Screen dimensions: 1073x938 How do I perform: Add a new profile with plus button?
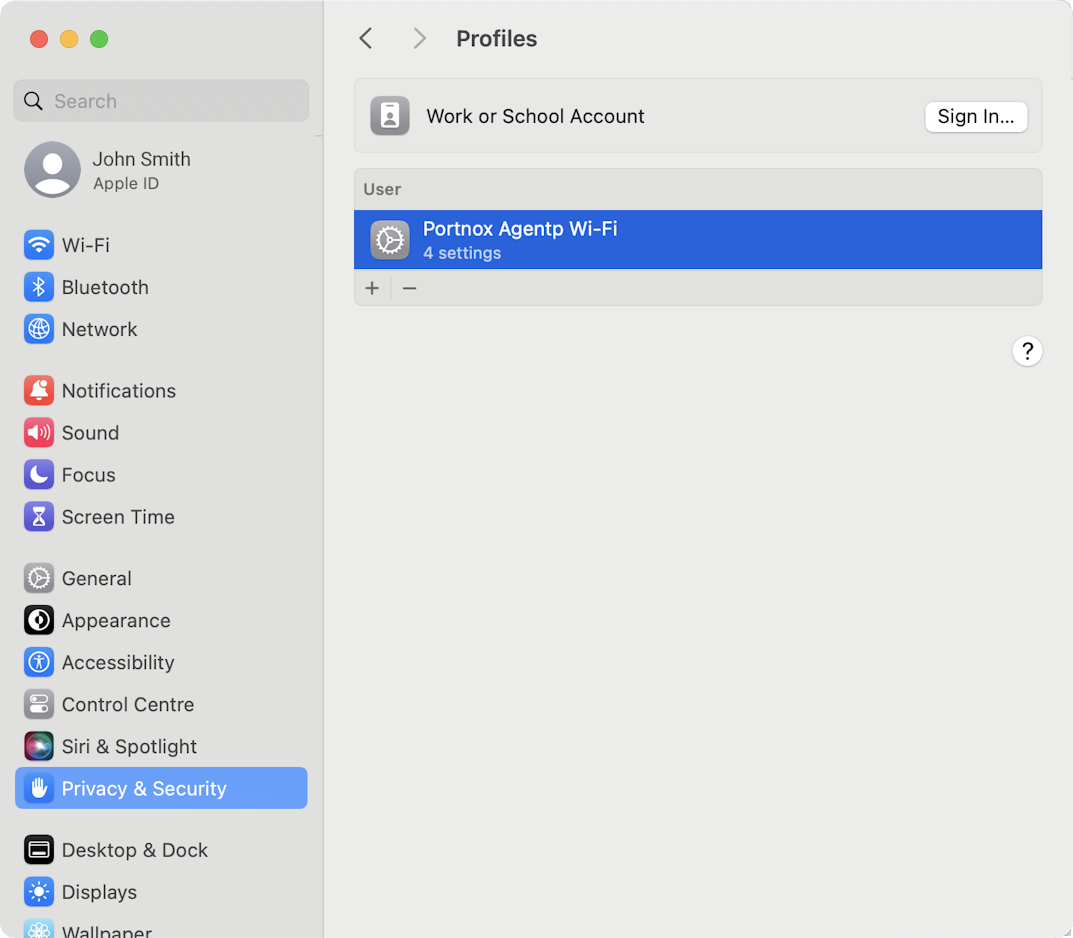point(372,288)
